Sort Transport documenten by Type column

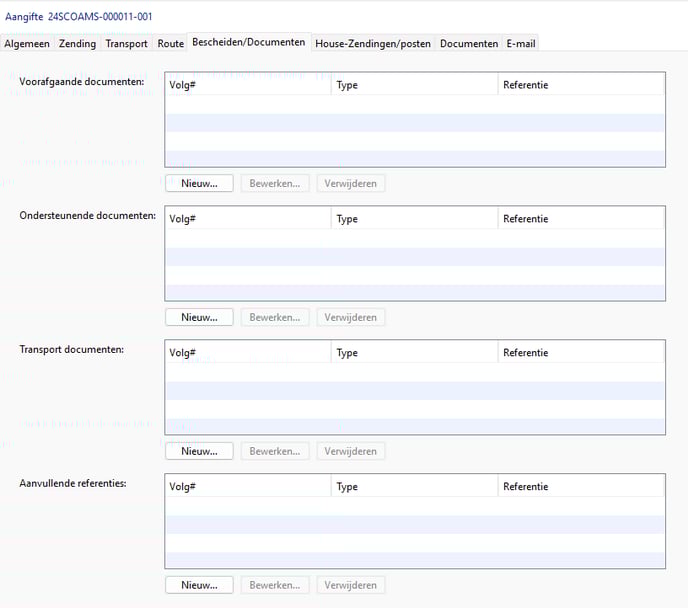point(415,352)
